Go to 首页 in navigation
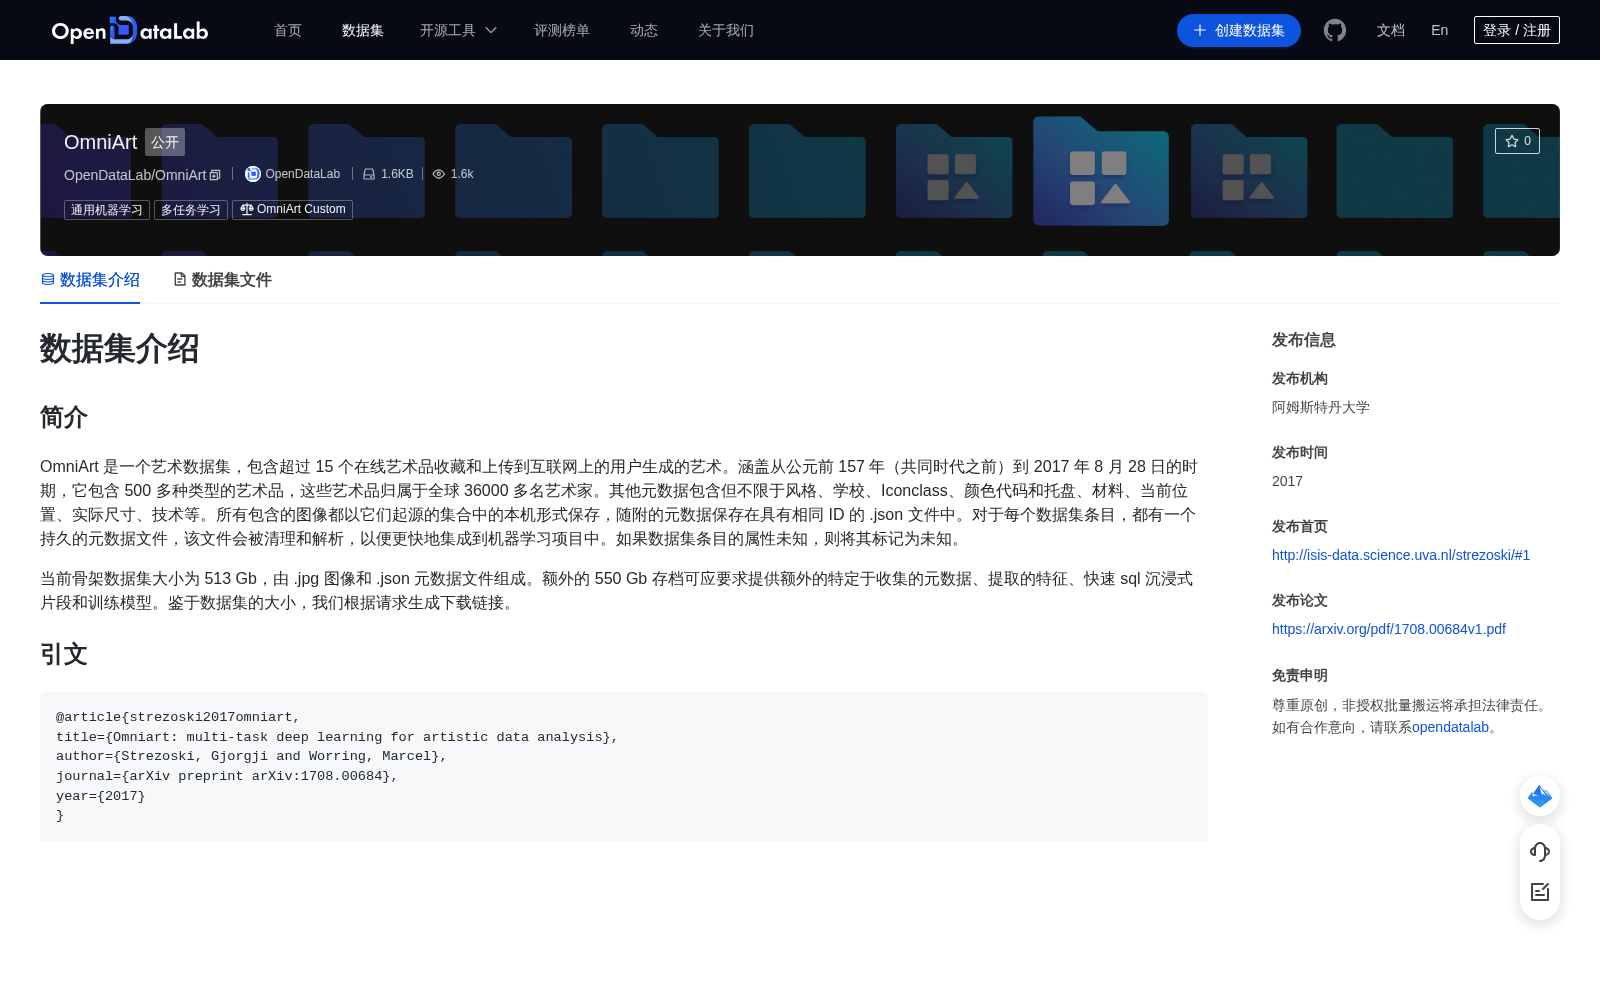Image resolution: width=1600 pixels, height=1000 pixels. coord(288,30)
